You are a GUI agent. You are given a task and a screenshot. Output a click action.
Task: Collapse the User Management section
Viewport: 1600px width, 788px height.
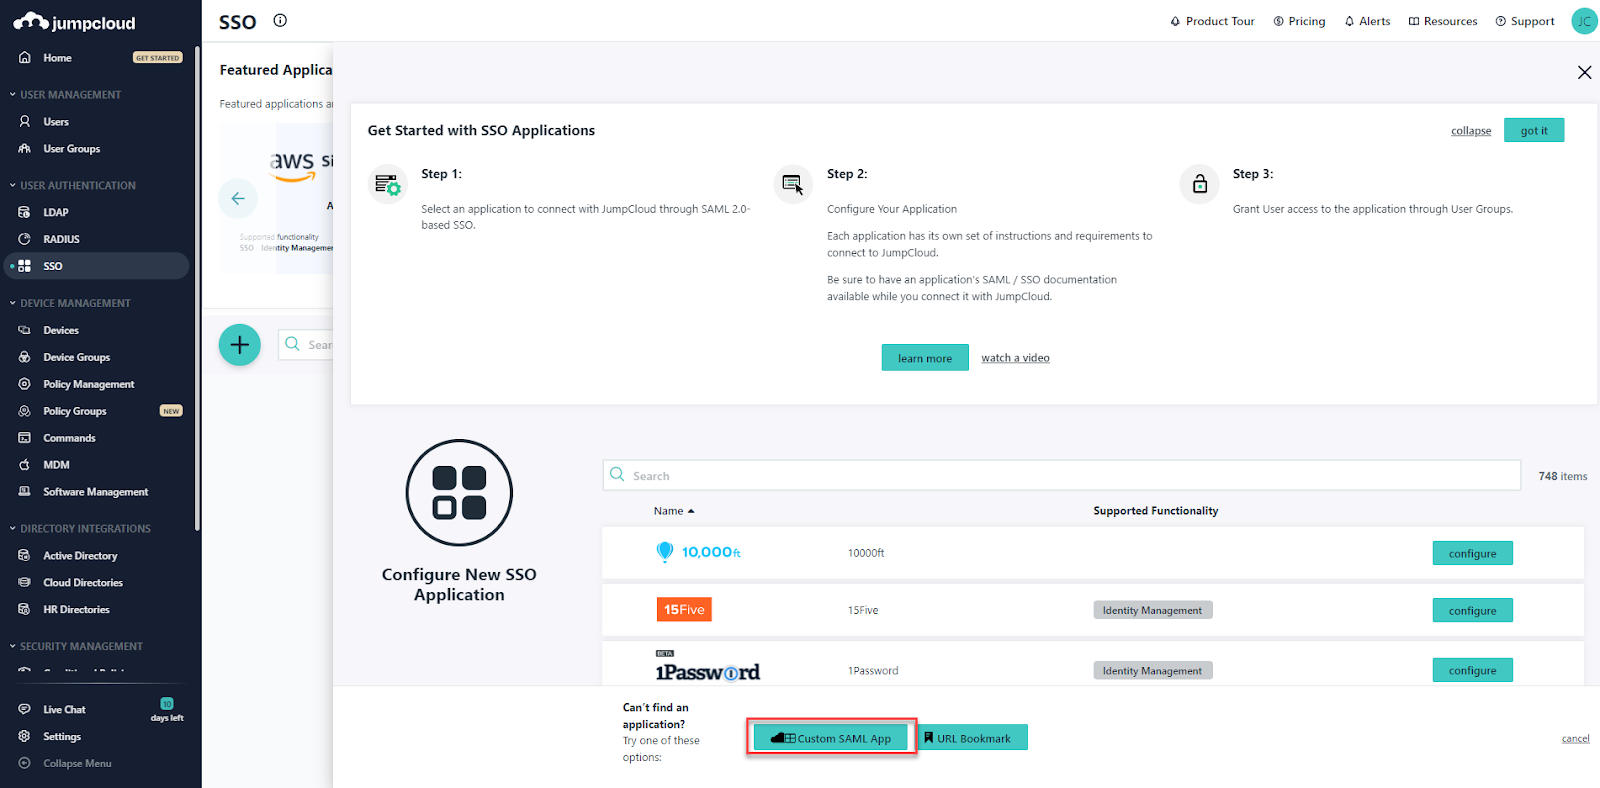point(66,95)
